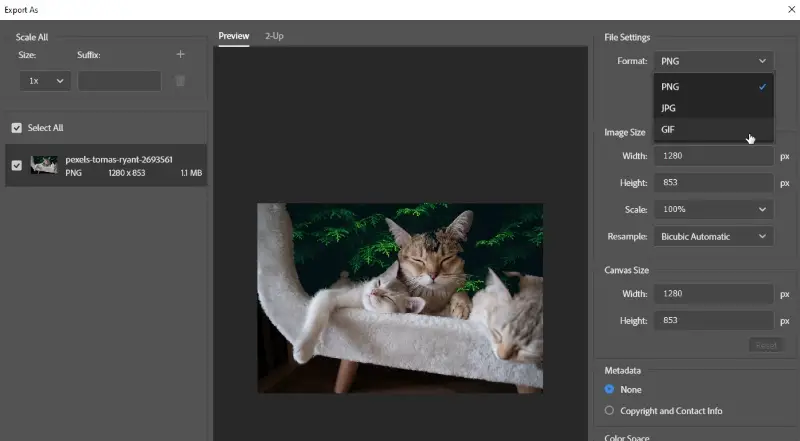Viewport: 800px width, 441px height.
Task: Uncheck the pexels-tomas-ryant-2693561 file checkbox
Action: (16, 166)
